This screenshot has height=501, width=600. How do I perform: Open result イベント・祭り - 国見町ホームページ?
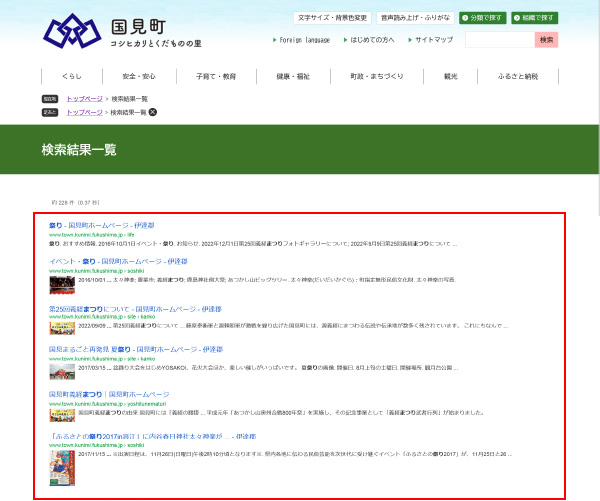pos(118,261)
